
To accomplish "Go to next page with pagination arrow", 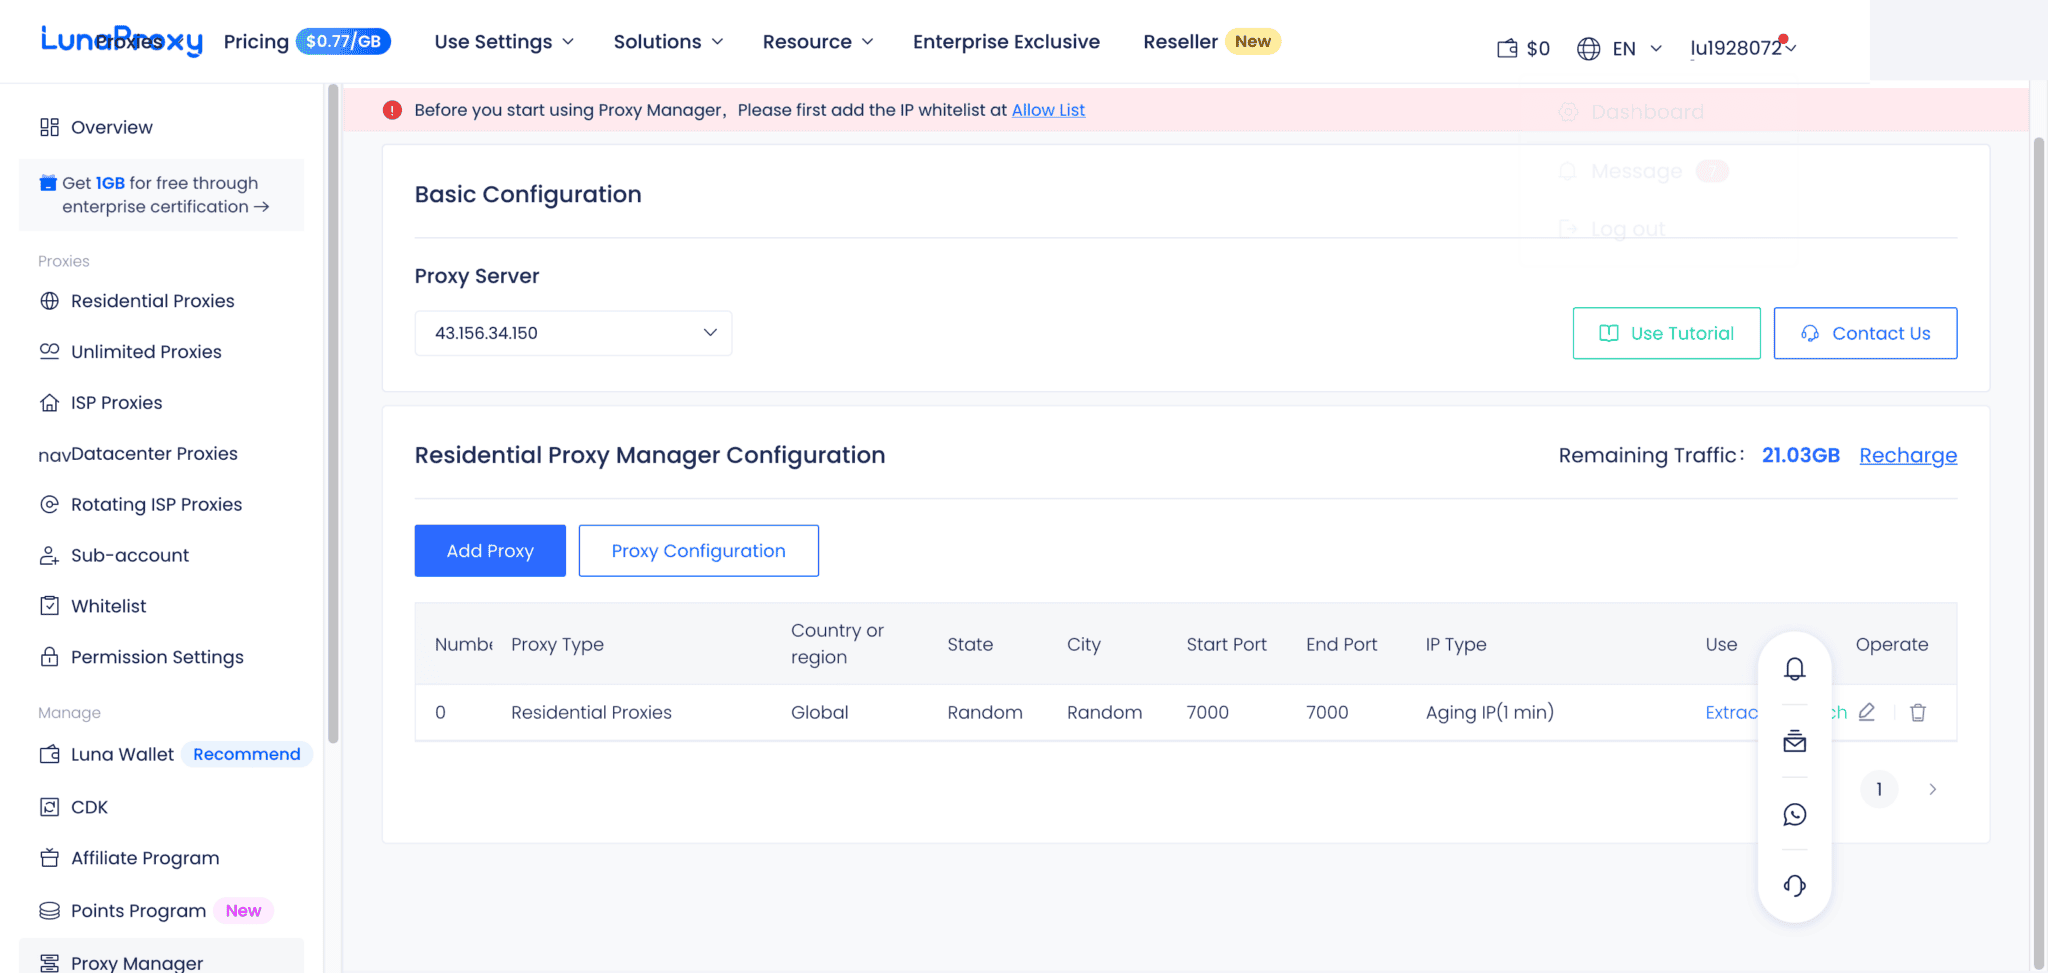I will (x=1931, y=789).
